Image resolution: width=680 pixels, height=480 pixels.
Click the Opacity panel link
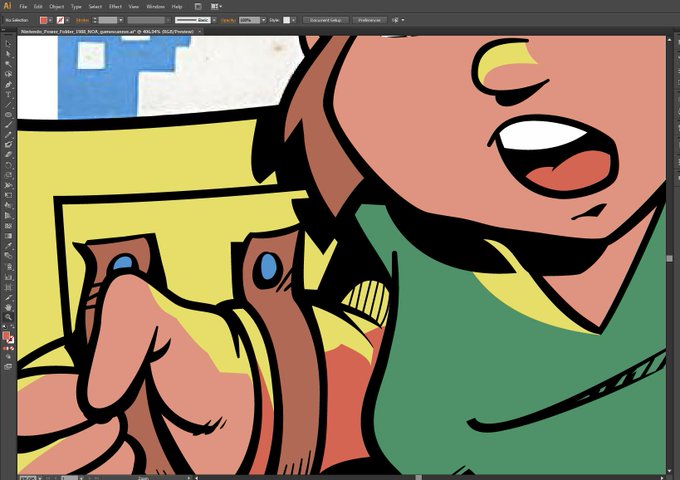pos(228,20)
